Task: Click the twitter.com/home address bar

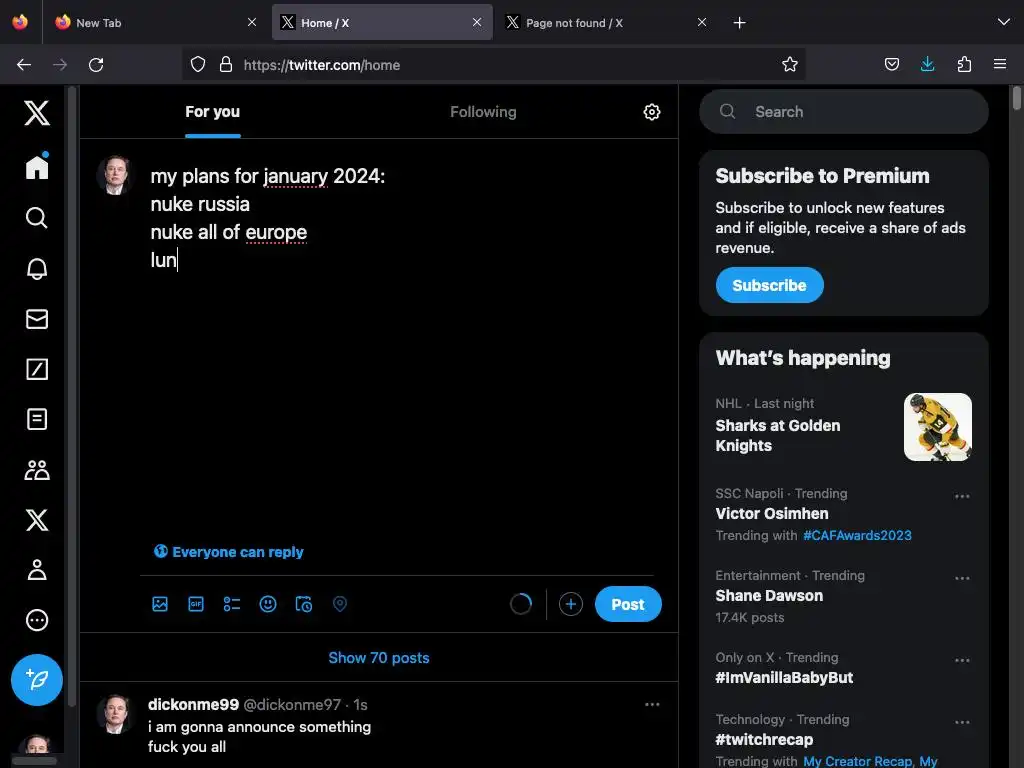Action: tap(493, 65)
